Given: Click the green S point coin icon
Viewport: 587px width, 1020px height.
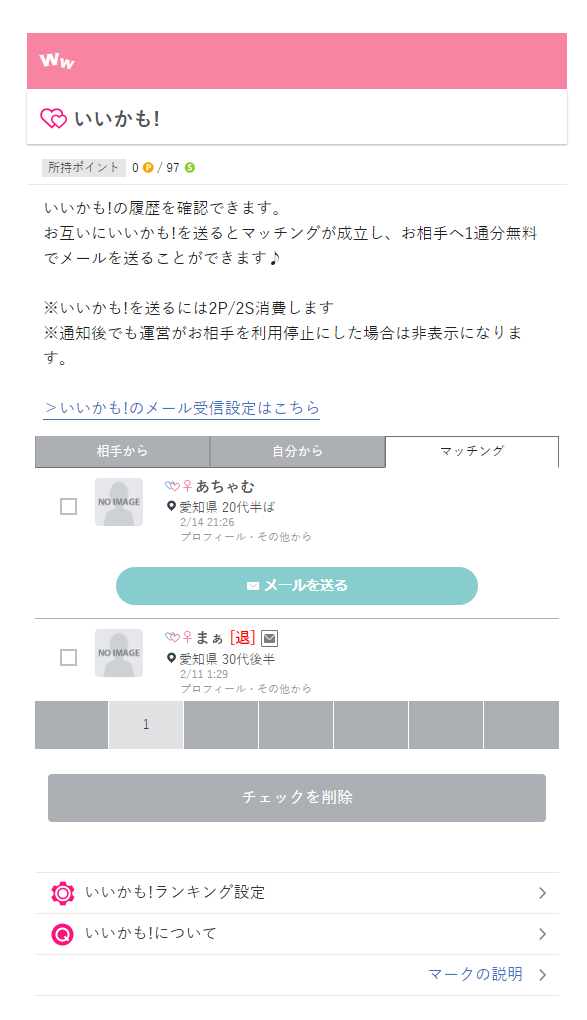Looking at the screenshot, I should [189, 168].
